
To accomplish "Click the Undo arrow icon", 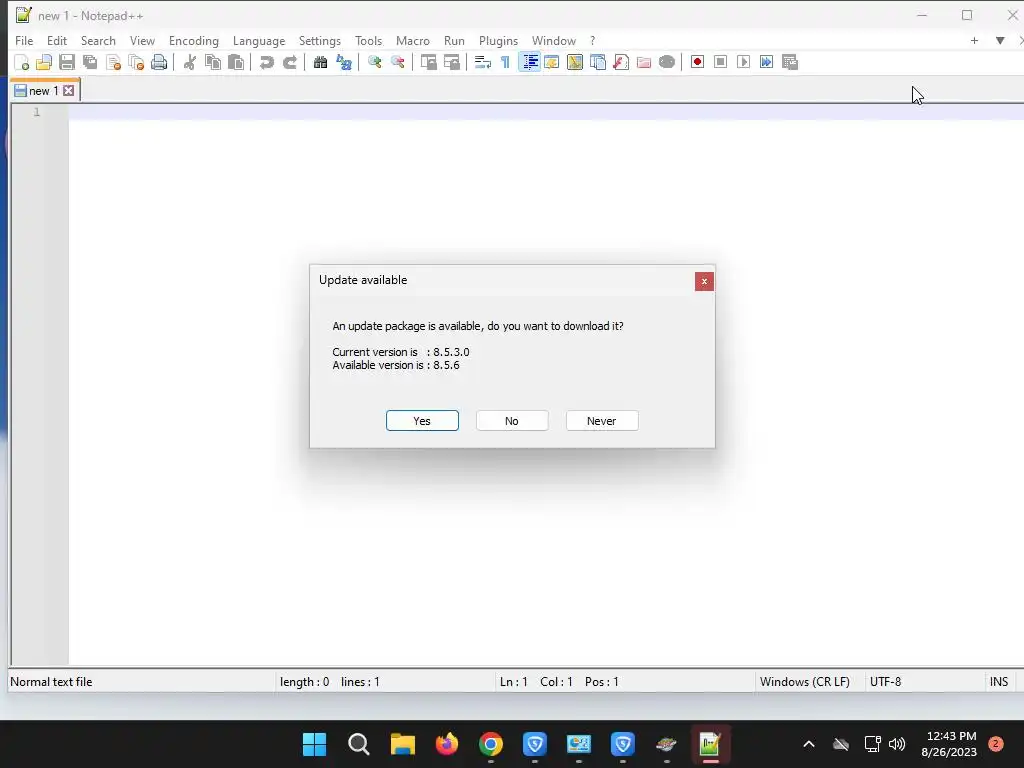I will [x=266, y=62].
